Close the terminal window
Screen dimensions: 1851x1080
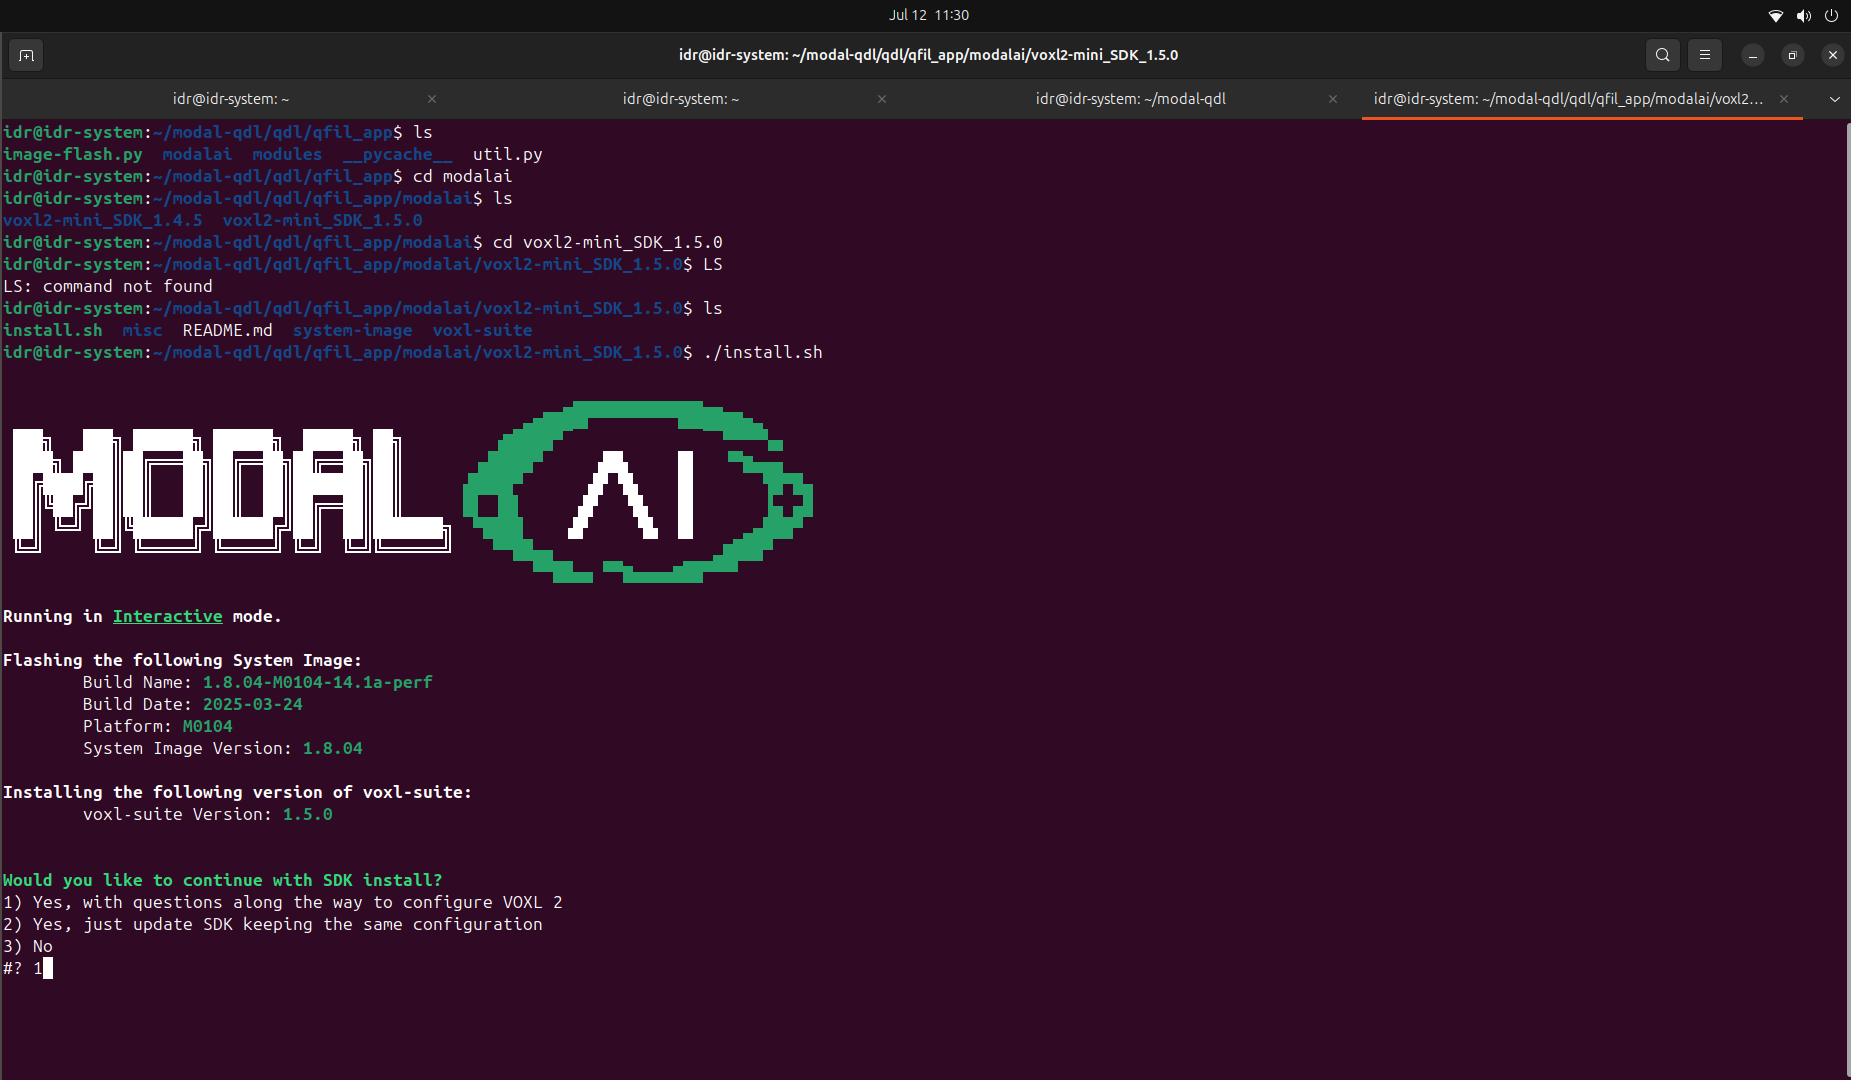1833,55
